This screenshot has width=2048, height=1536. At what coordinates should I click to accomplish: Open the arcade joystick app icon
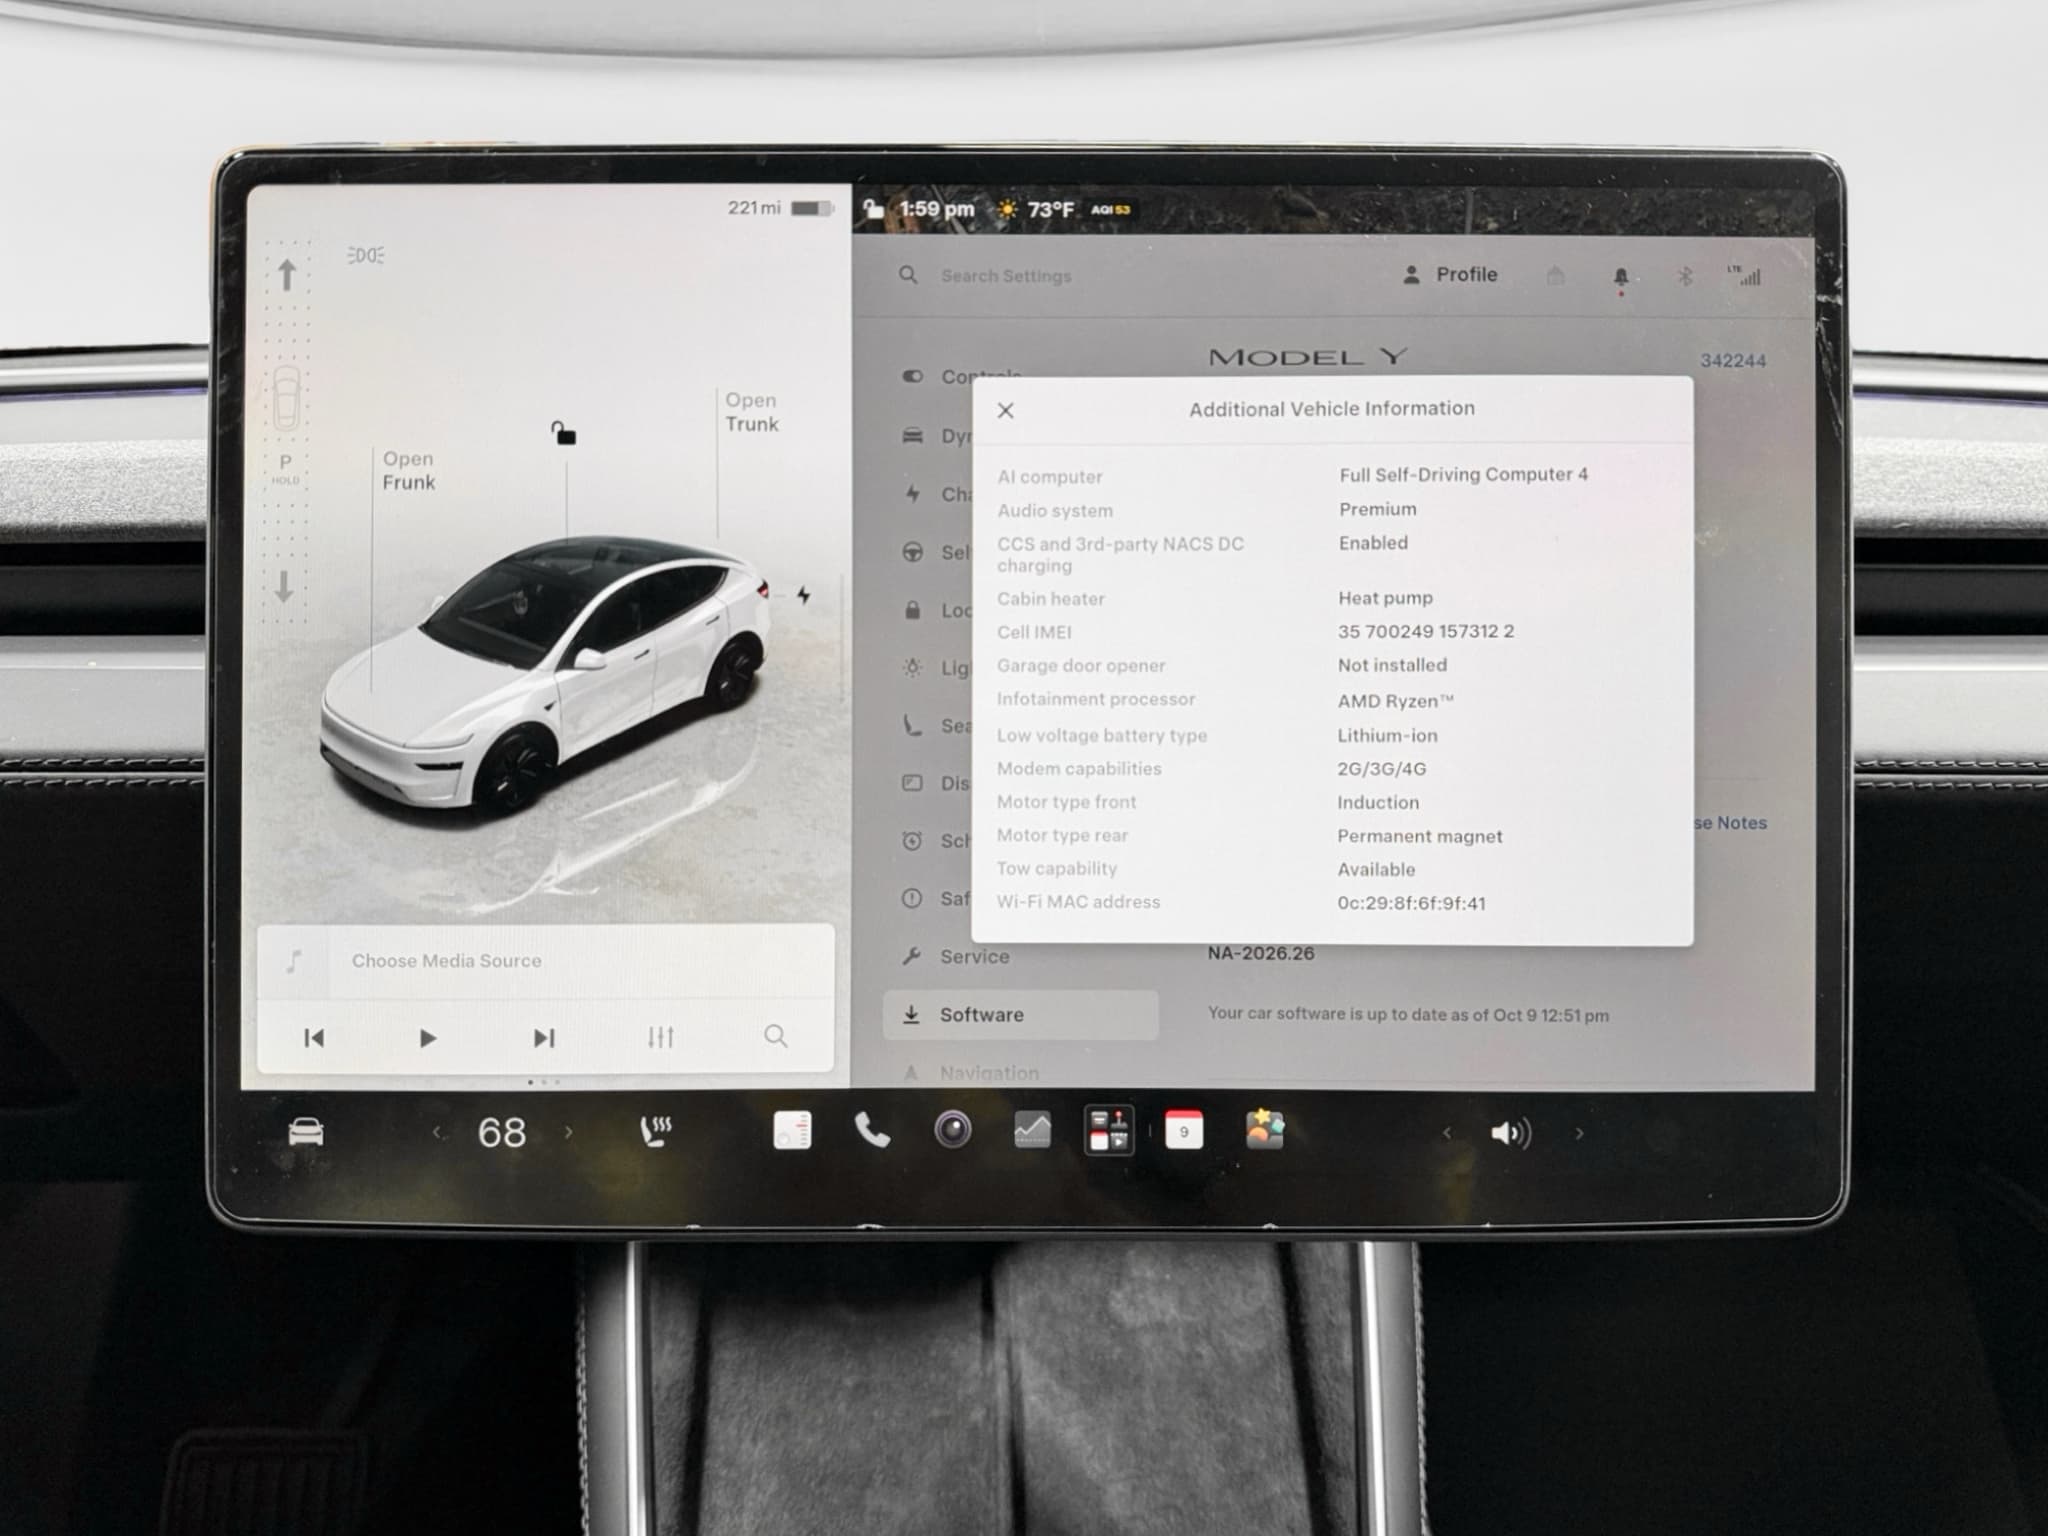click(1109, 1131)
